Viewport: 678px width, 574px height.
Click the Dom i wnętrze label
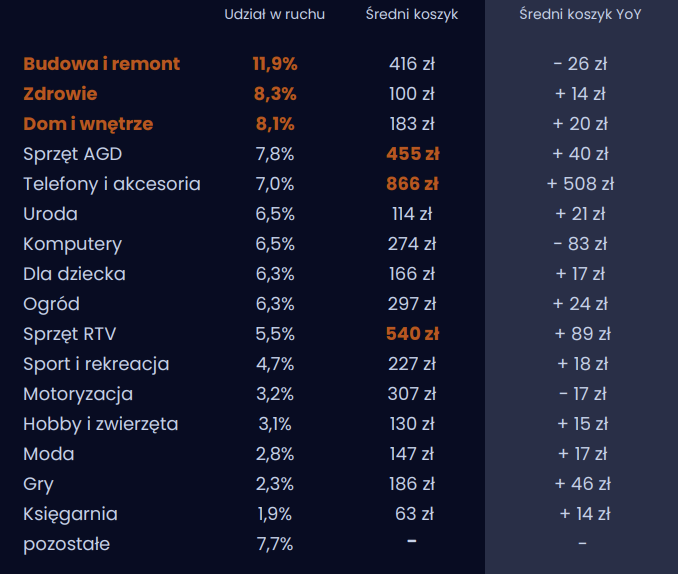click(88, 124)
